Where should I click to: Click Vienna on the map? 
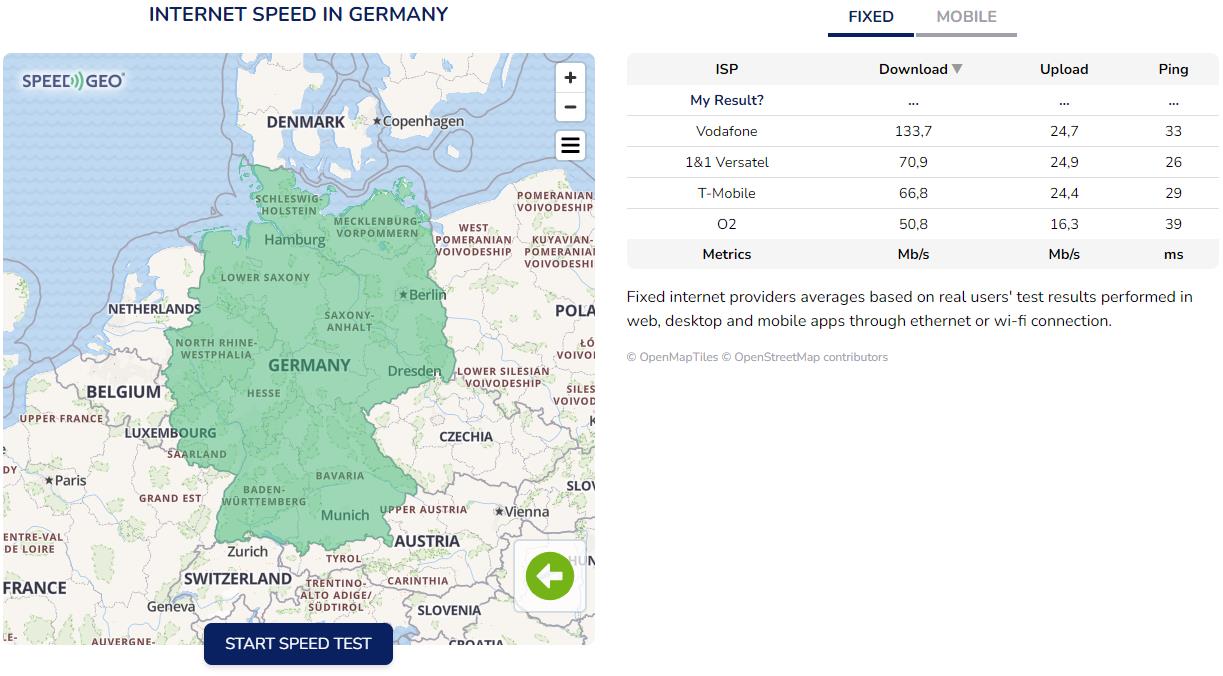click(x=522, y=511)
